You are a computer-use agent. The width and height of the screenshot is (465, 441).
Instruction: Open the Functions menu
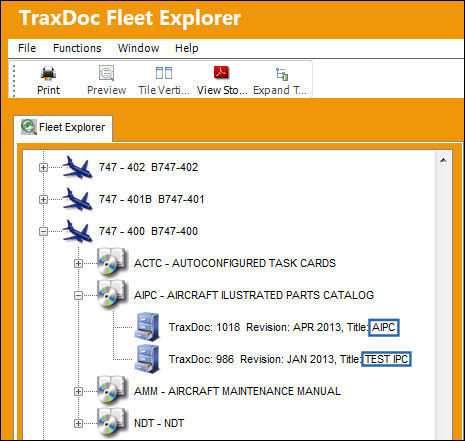coord(77,48)
